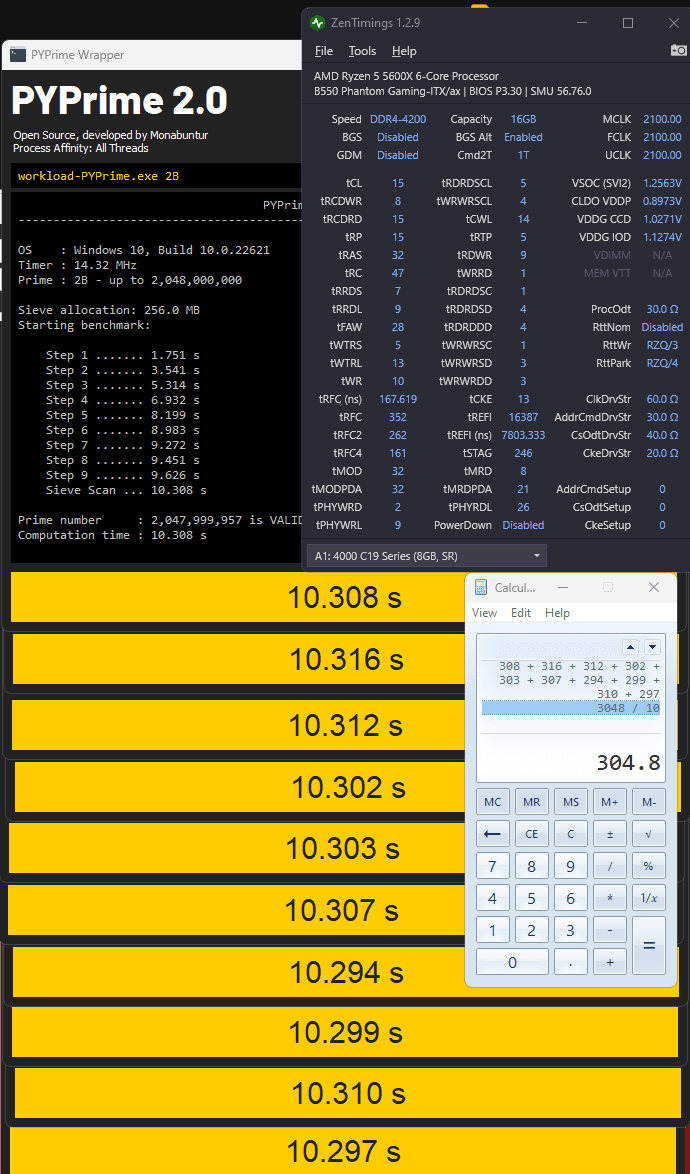Click the VSOC (SVI2) value 1.2563V
The height and width of the screenshot is (1174, 690).
tap(662, 183)
